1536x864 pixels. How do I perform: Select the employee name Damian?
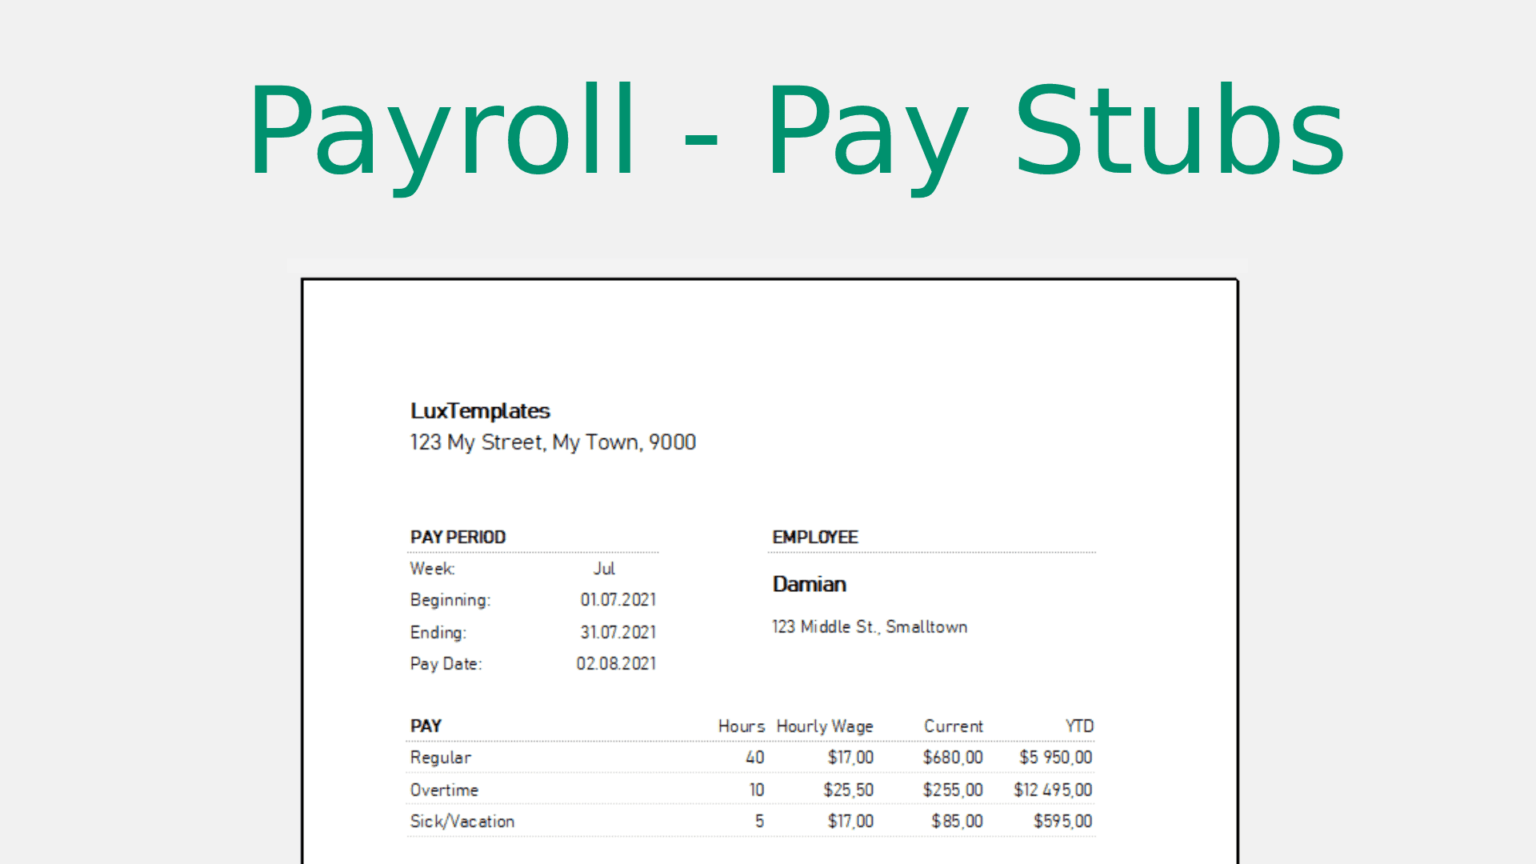click(809, 584)
